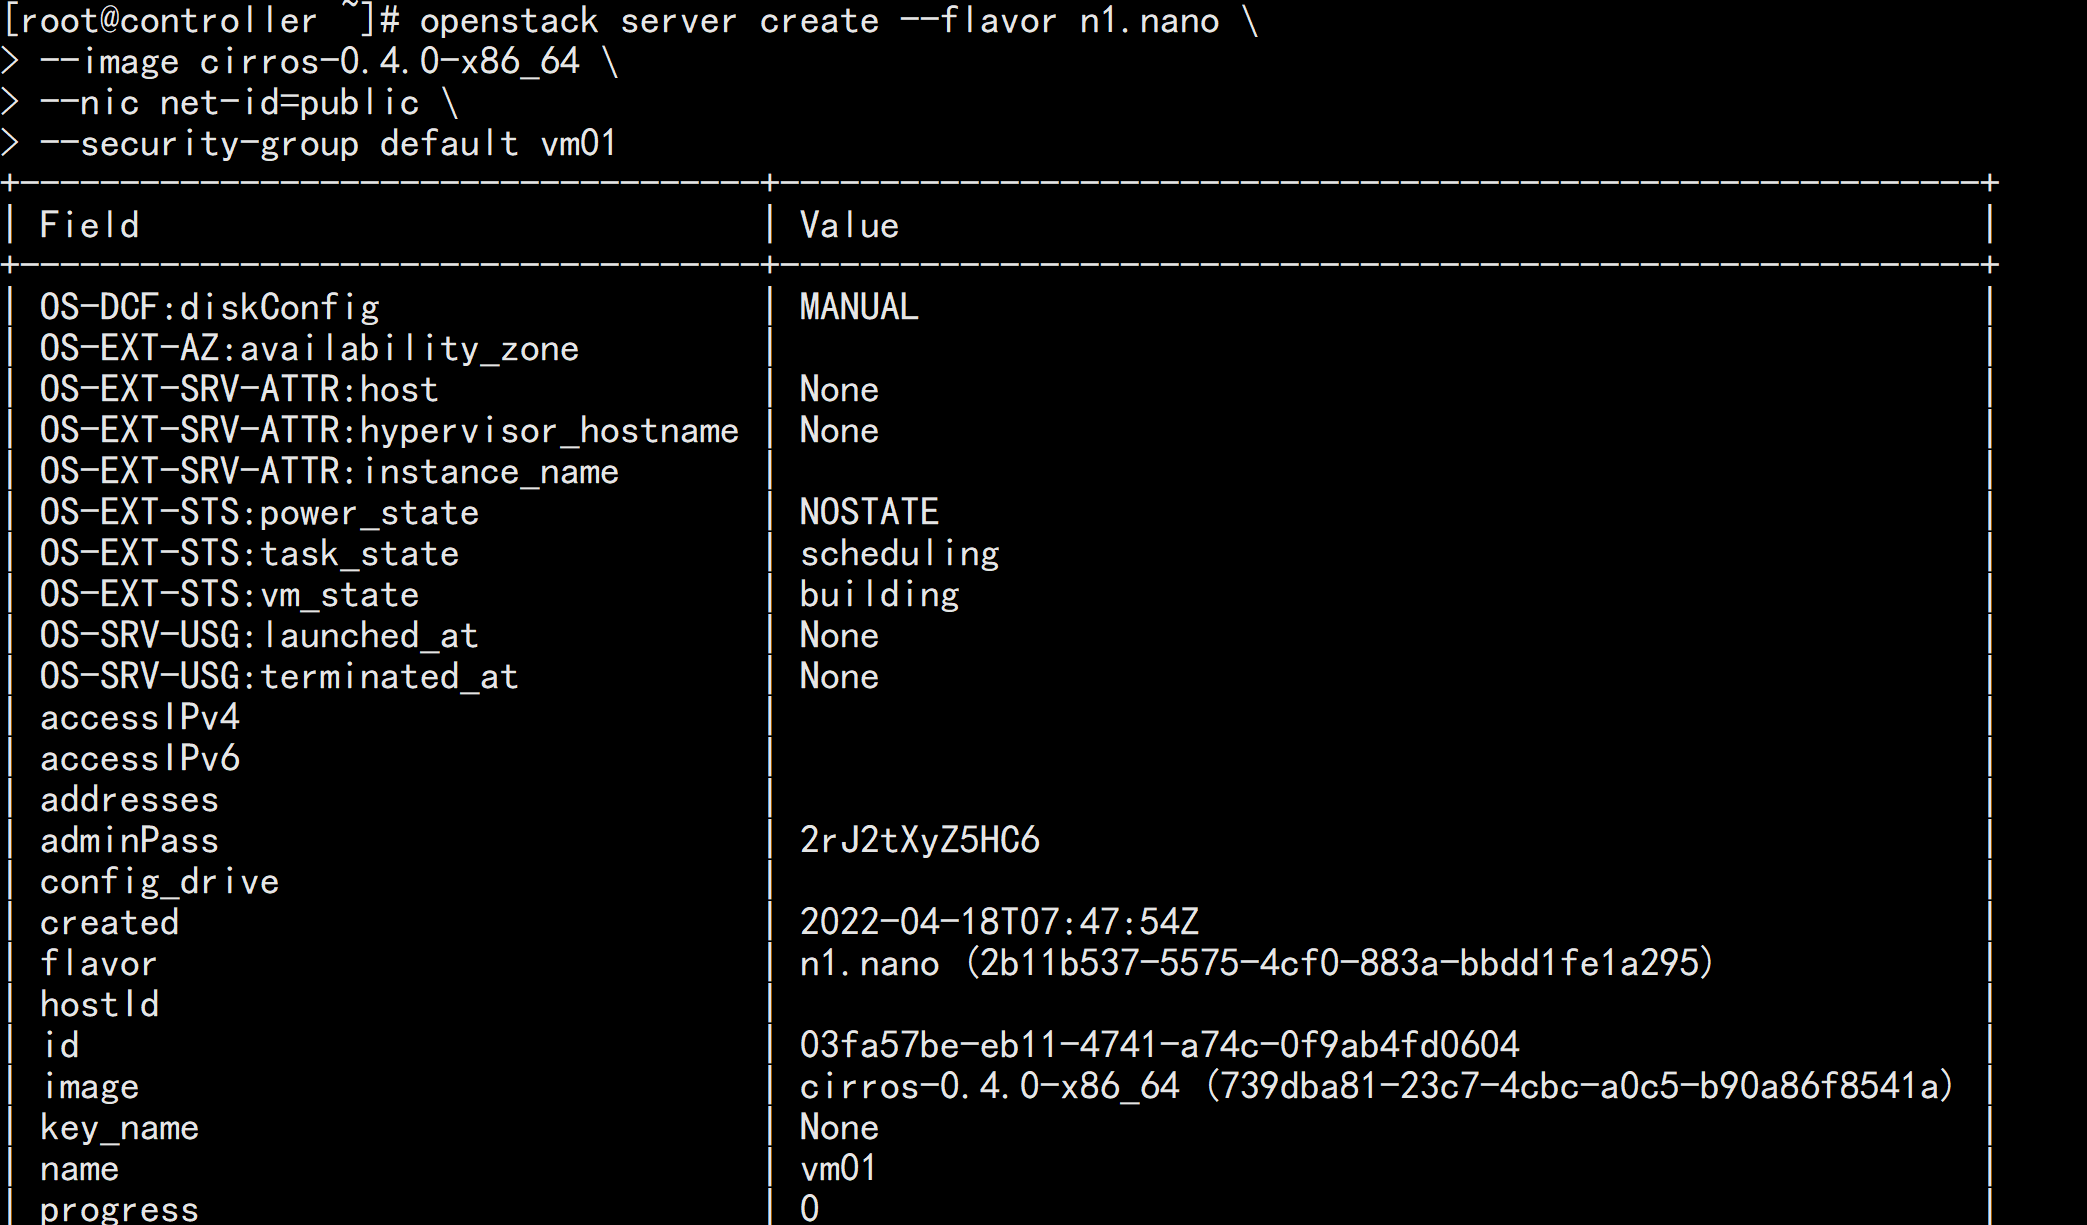2087x1225 pixels.
Task: Click the 'created' field
Action: pos(110,922)
